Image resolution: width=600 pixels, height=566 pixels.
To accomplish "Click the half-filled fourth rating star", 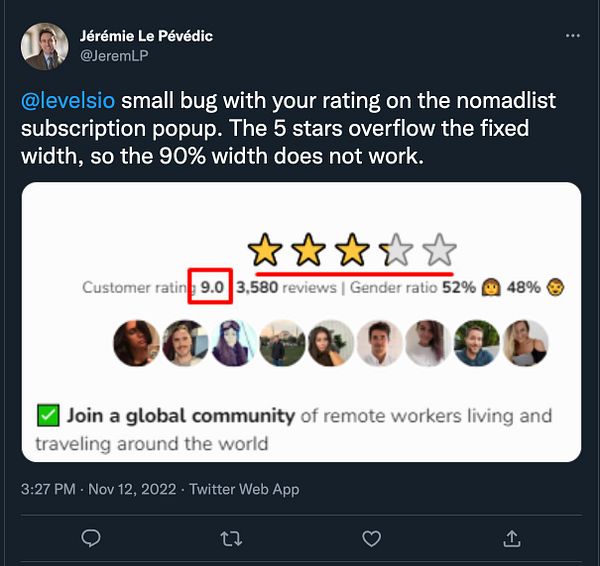I will pyautogui.click(x=396, y=250).
